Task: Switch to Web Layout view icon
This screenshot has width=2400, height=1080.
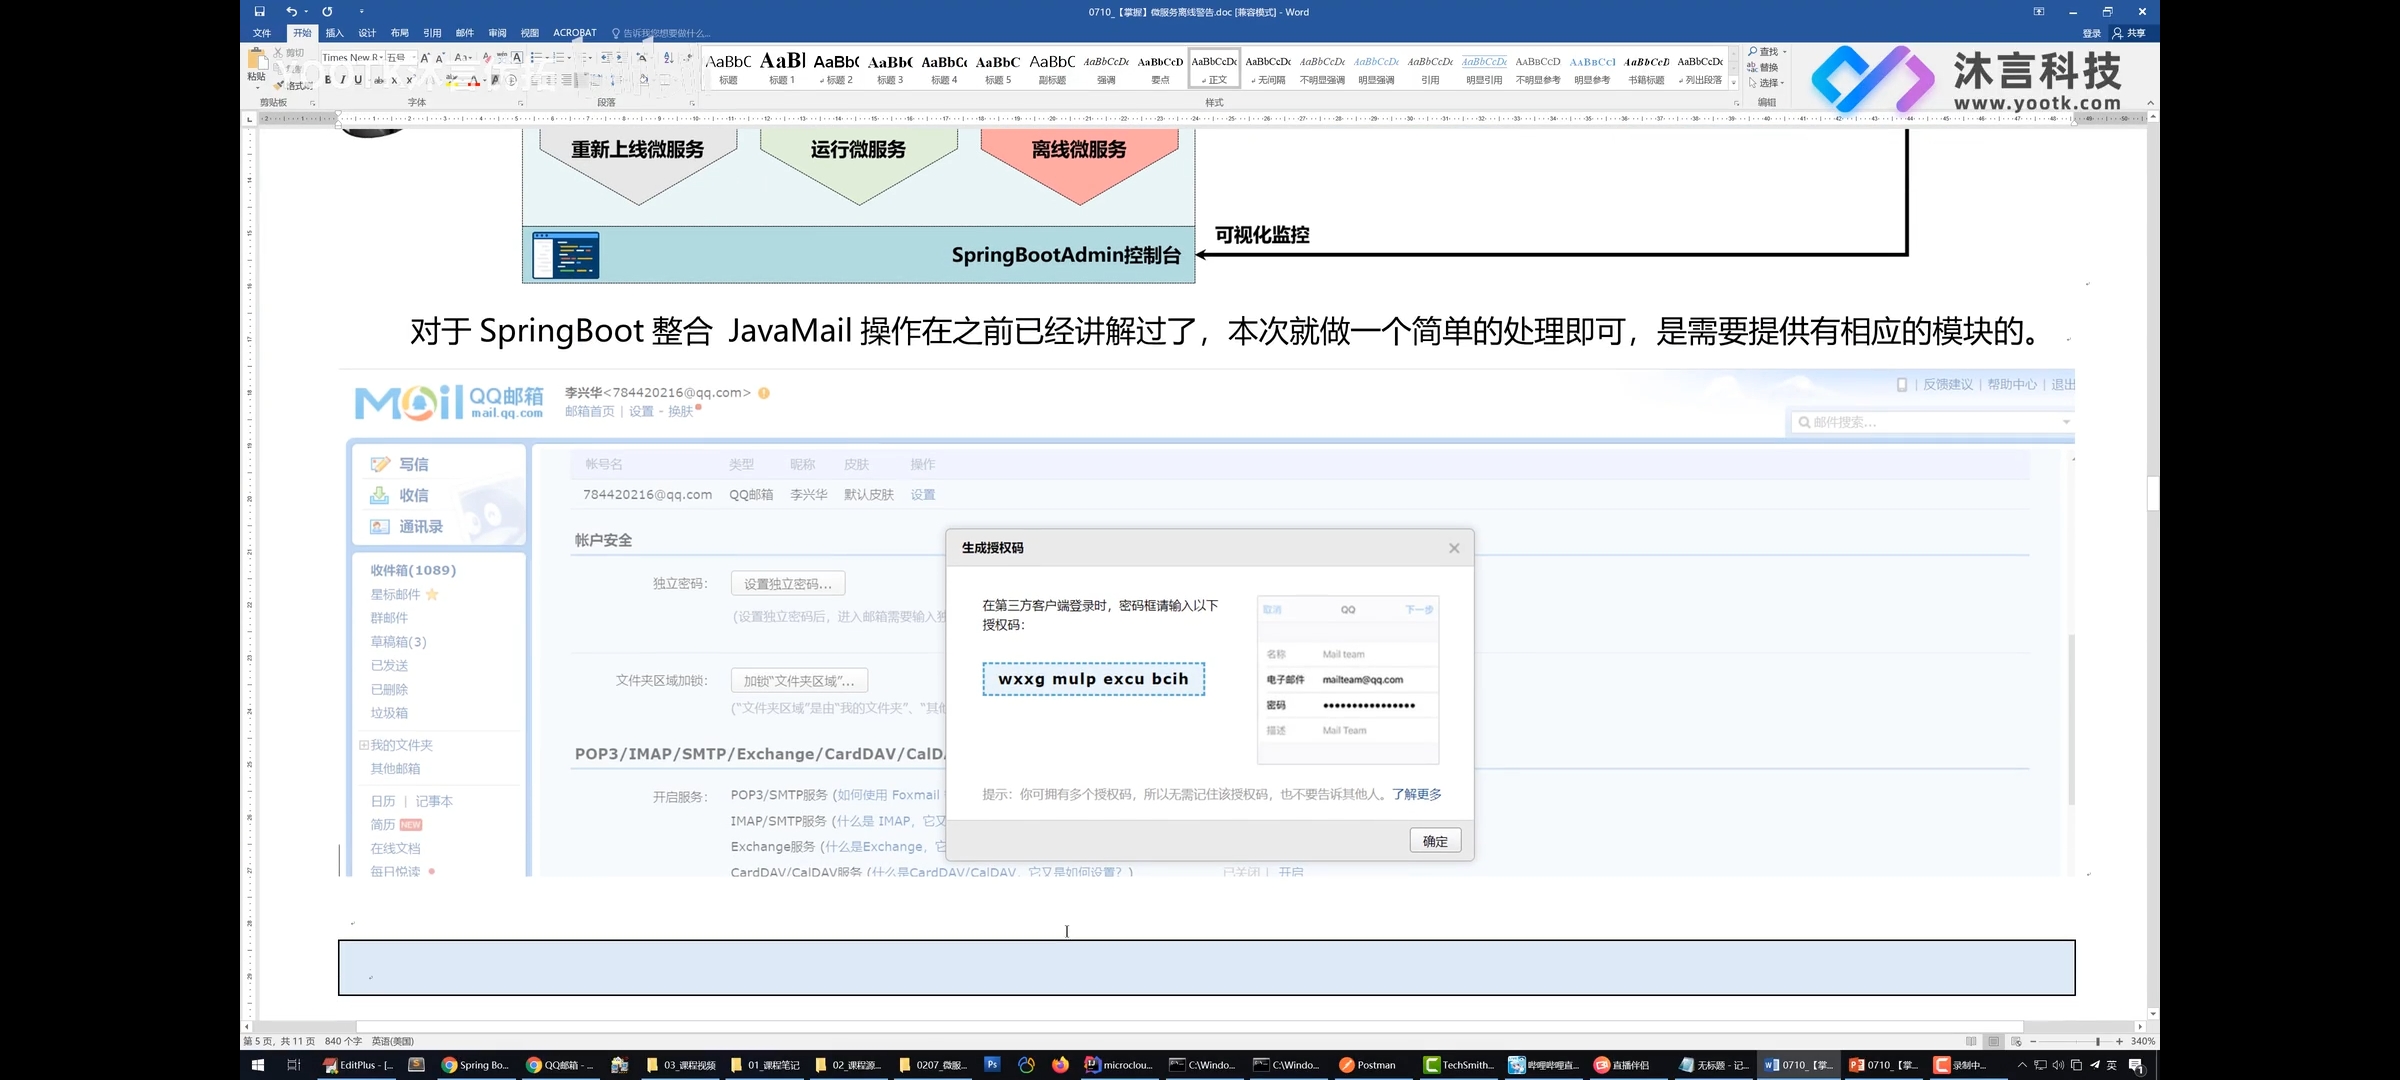Action: click(x=2016, y=1041)
